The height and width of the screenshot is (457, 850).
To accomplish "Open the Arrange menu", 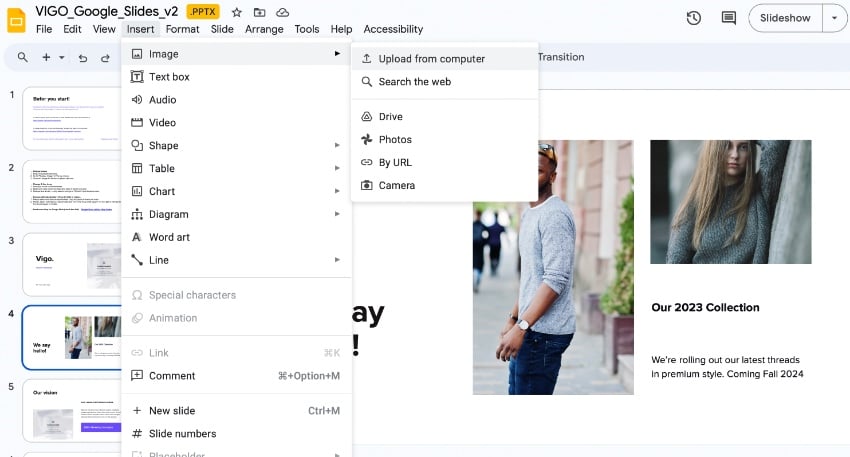I will 264,29.
